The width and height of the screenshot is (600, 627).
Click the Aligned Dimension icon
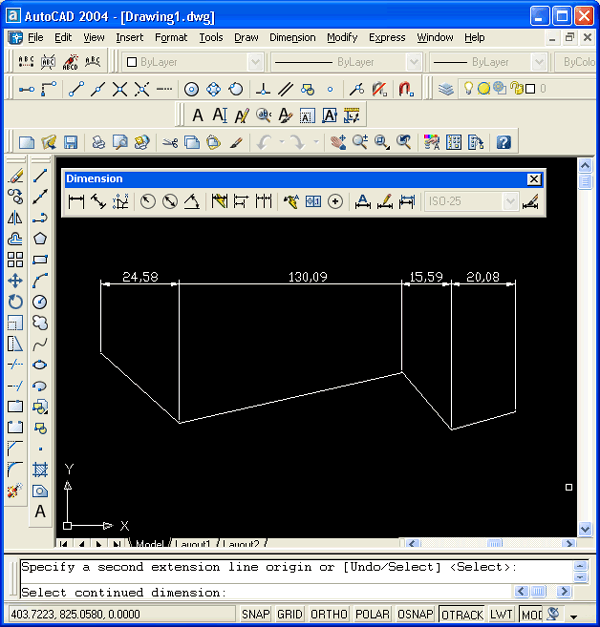click(98, 202)
